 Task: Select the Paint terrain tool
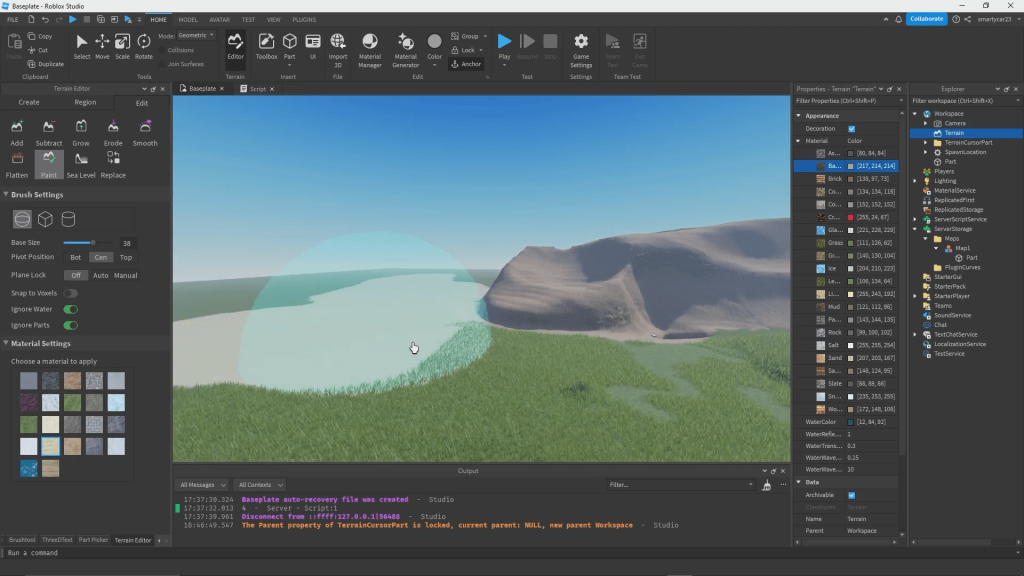coord(49,165)
